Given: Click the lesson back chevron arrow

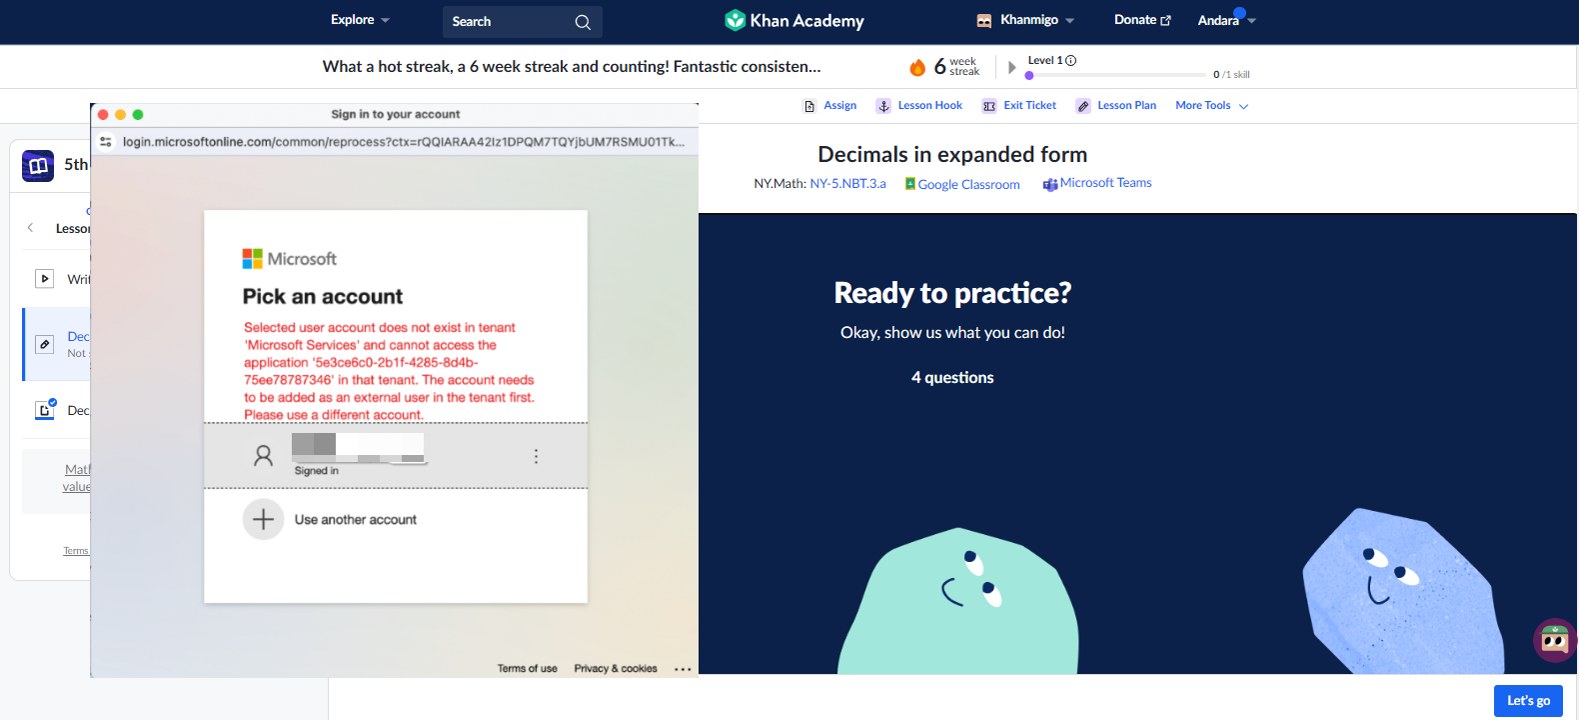Looking at the screenshot, I should click(x=30, y=228).
